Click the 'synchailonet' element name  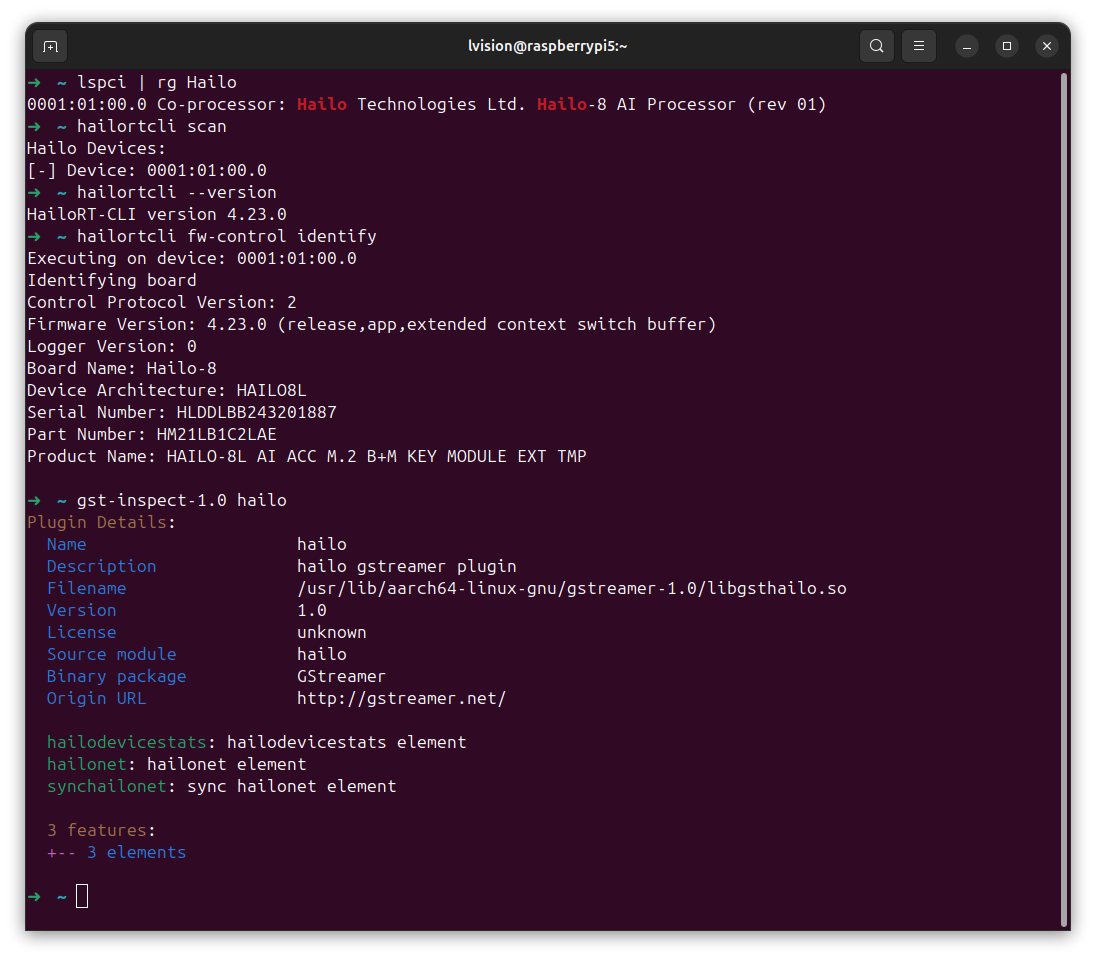point(107,787)
